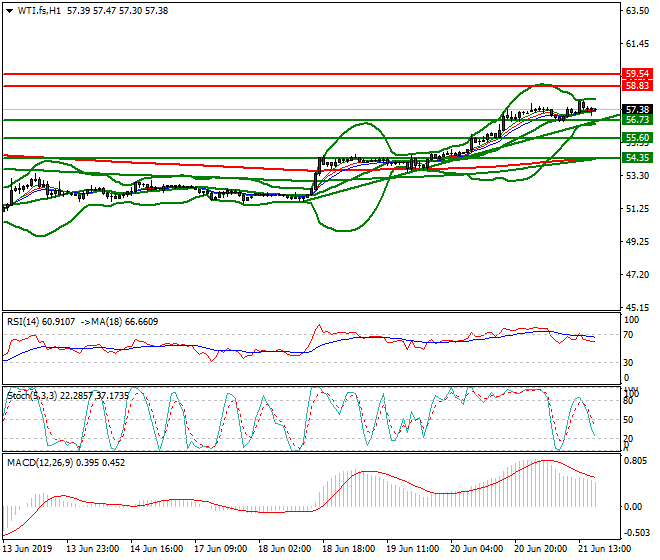Select the WTI.fs,H1 chart title text

point(39,11)
